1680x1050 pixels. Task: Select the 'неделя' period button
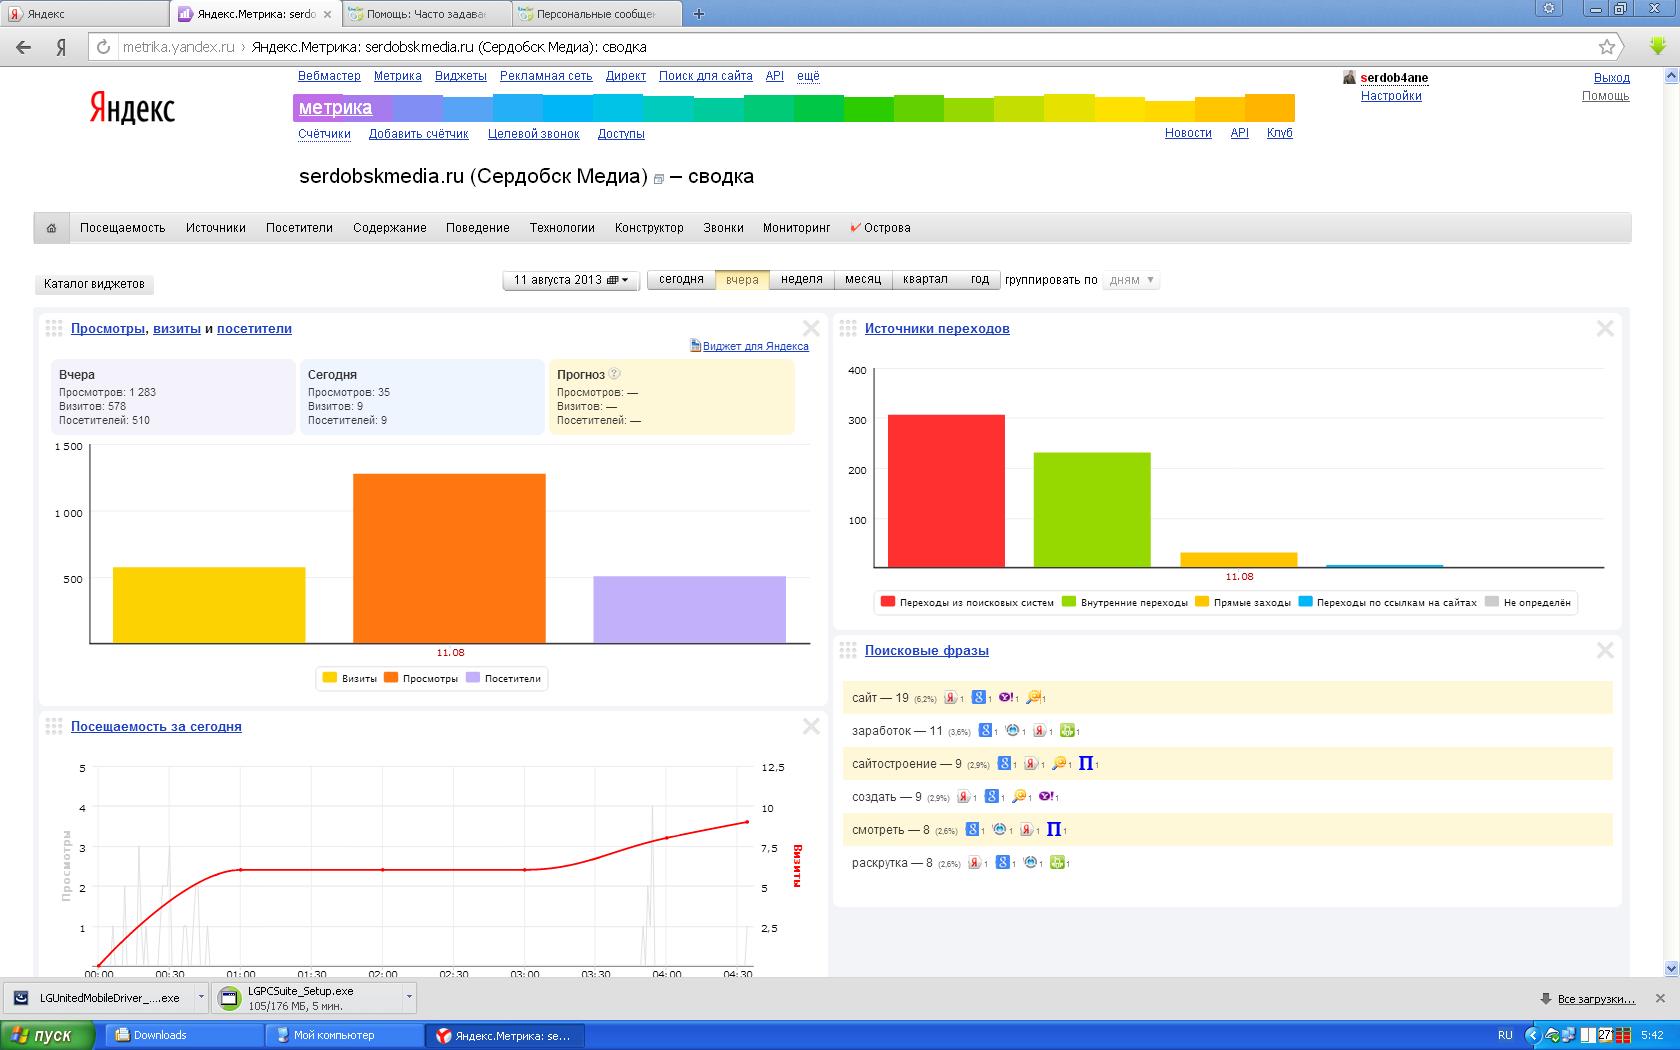(801, 280)
